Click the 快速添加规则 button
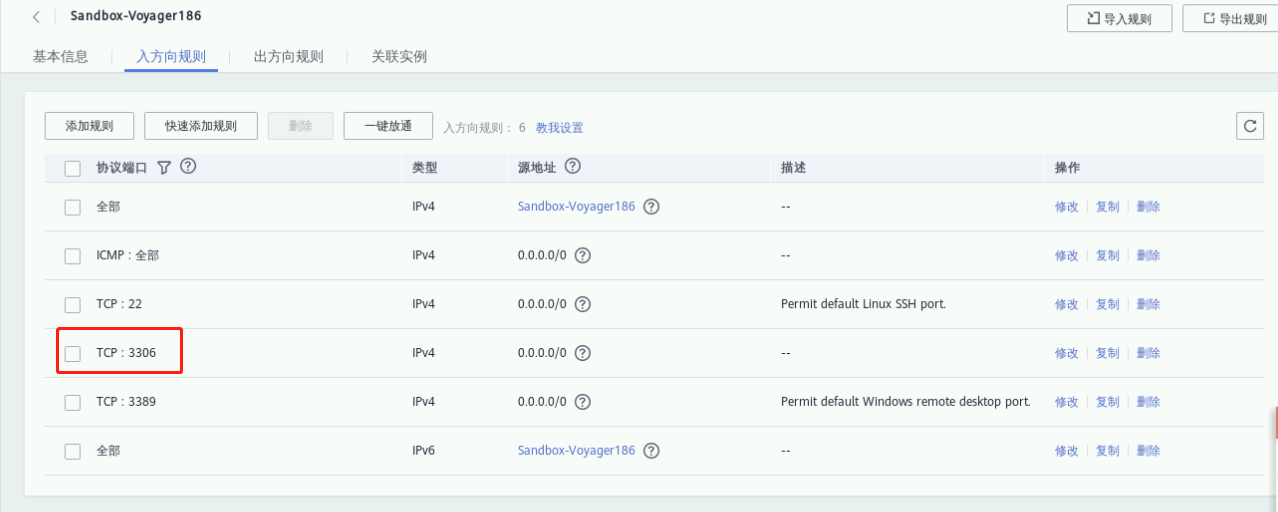The image size is (1278, 512). [201, 126]
